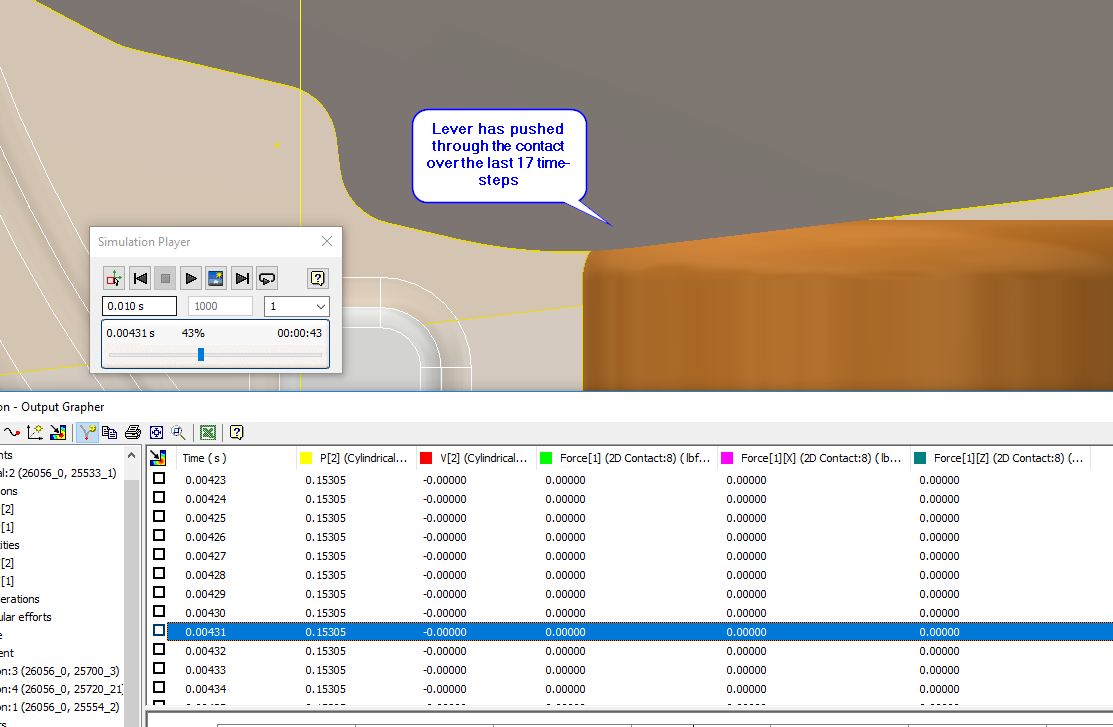This screenshot has width=1113, height=727.
Task: Play the simulation
Action: click(190, 278)
